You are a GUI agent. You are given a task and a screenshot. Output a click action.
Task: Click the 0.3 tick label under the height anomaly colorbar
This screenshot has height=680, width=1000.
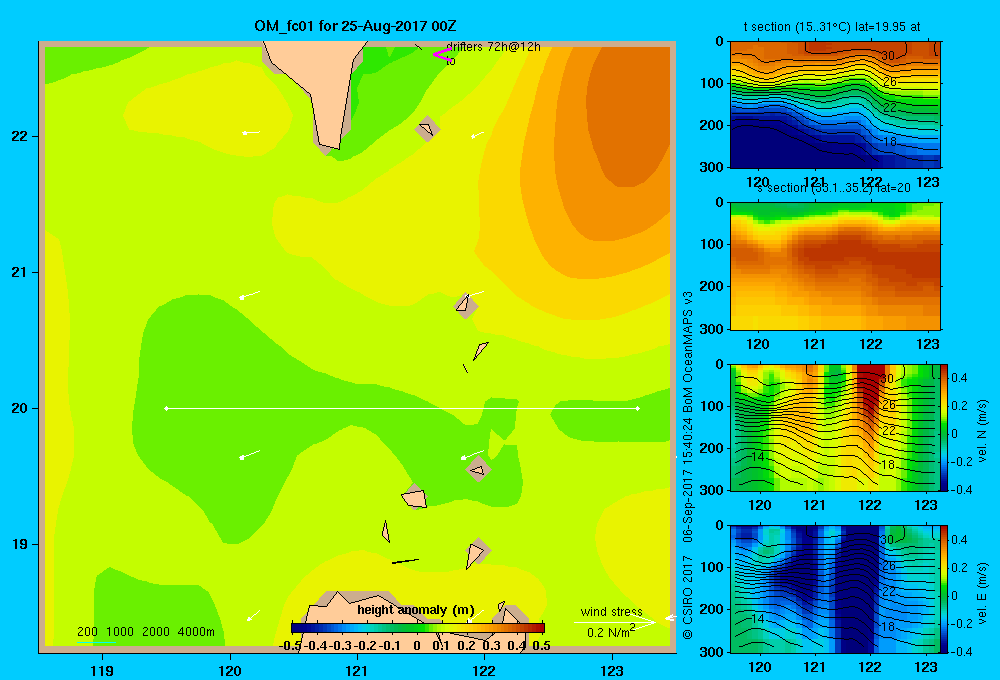coord(491,646)
